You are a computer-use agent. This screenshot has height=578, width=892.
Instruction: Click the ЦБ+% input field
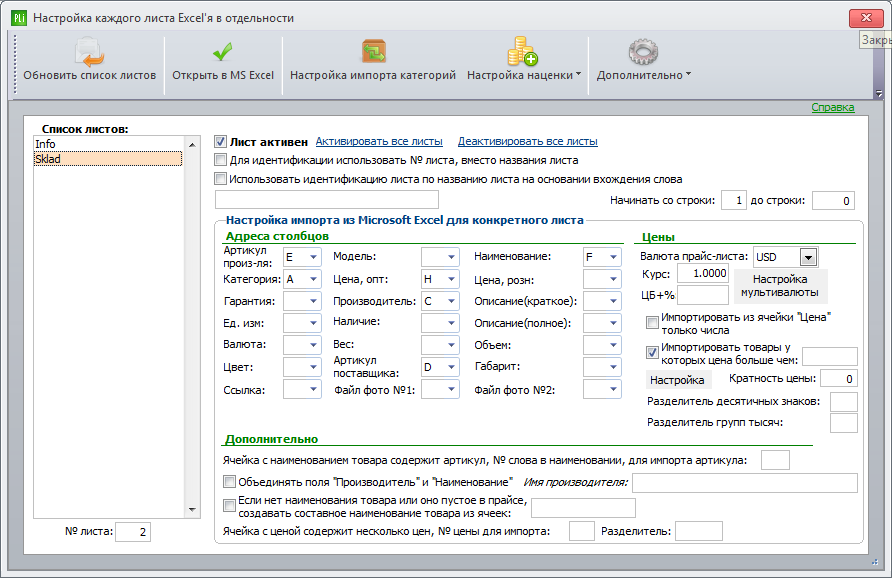(x=703, y=295)
